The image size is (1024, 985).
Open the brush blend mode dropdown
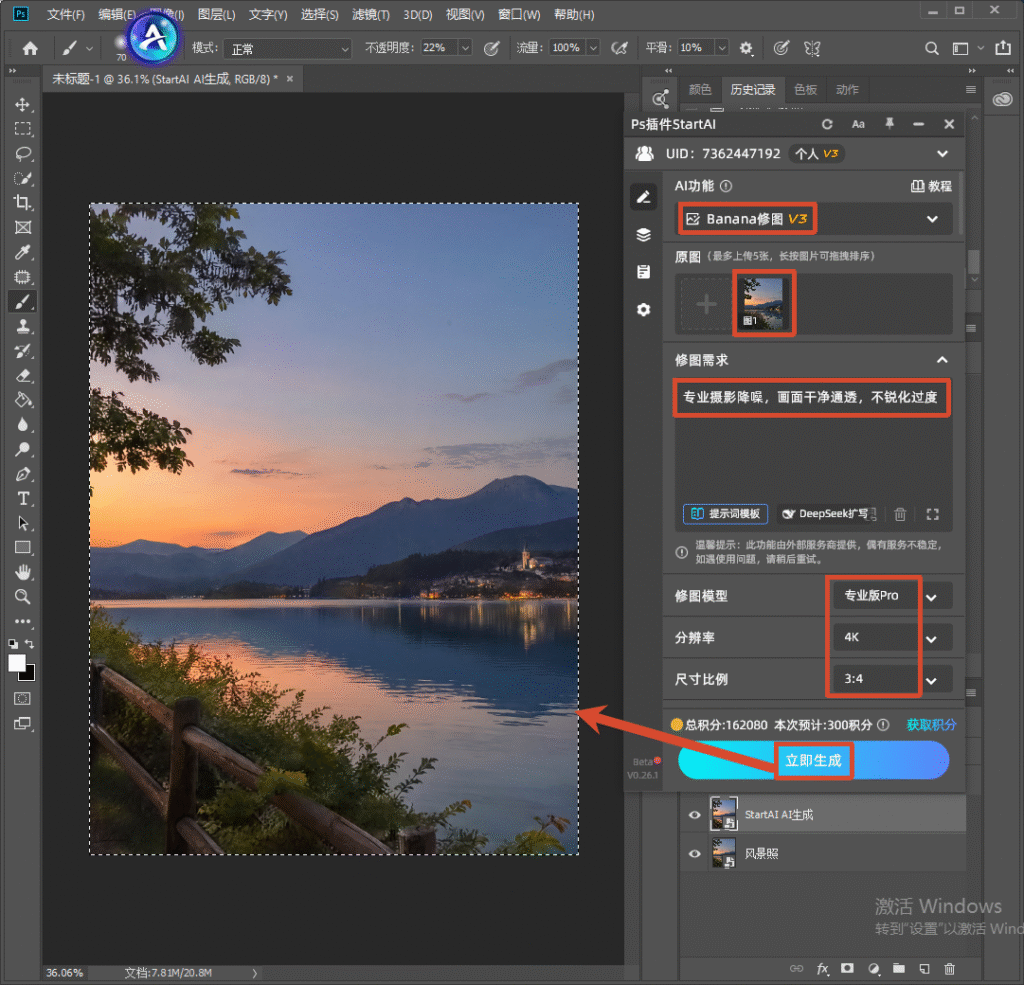click(287, 48)
